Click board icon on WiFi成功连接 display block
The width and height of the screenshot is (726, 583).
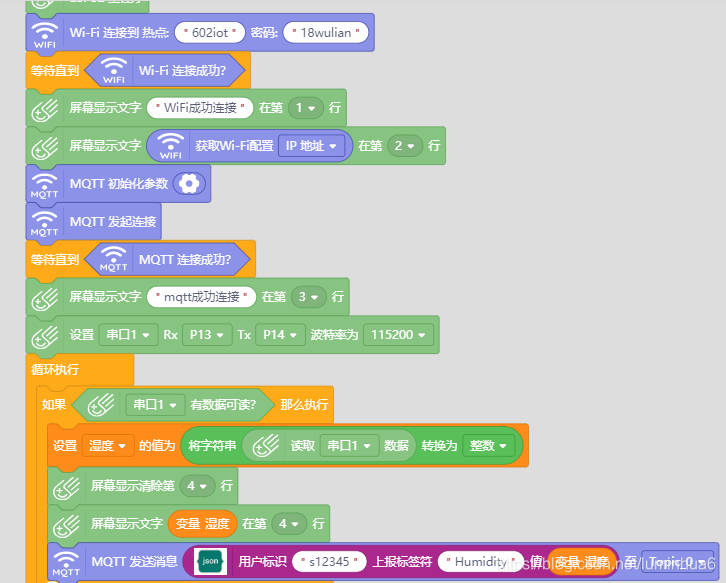[x=44, y=109]
